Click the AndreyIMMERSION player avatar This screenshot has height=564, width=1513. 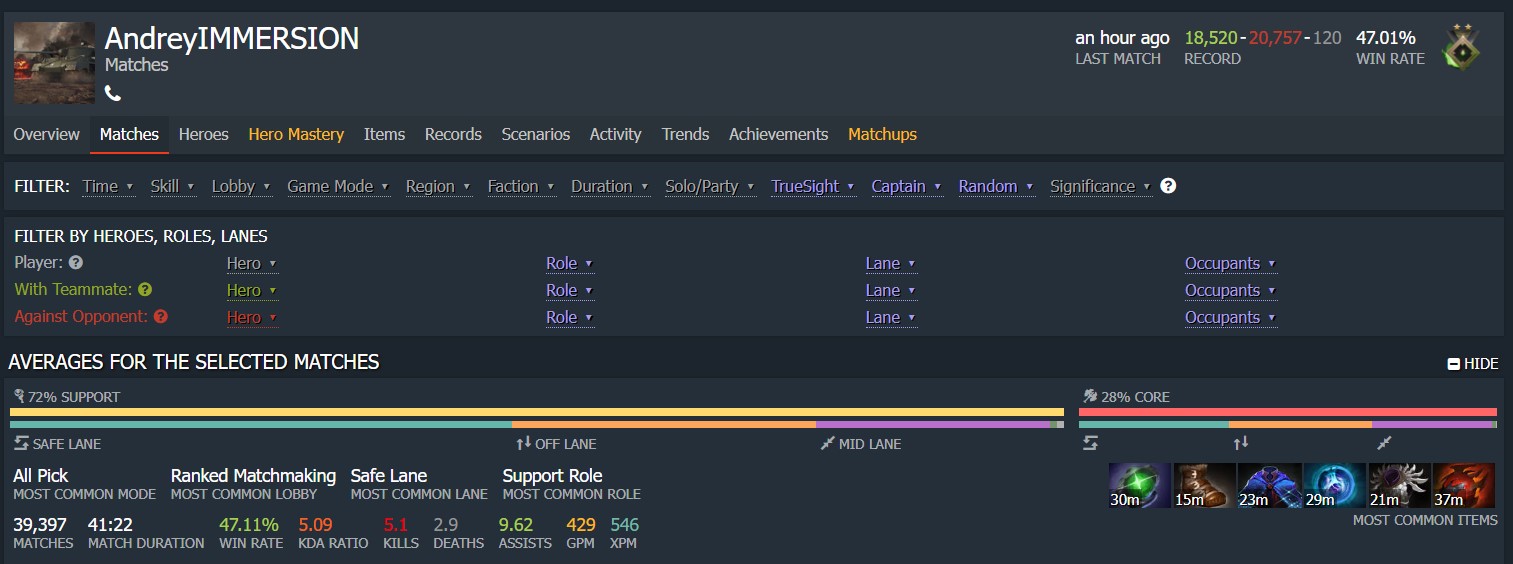click(x=55, y=63)
